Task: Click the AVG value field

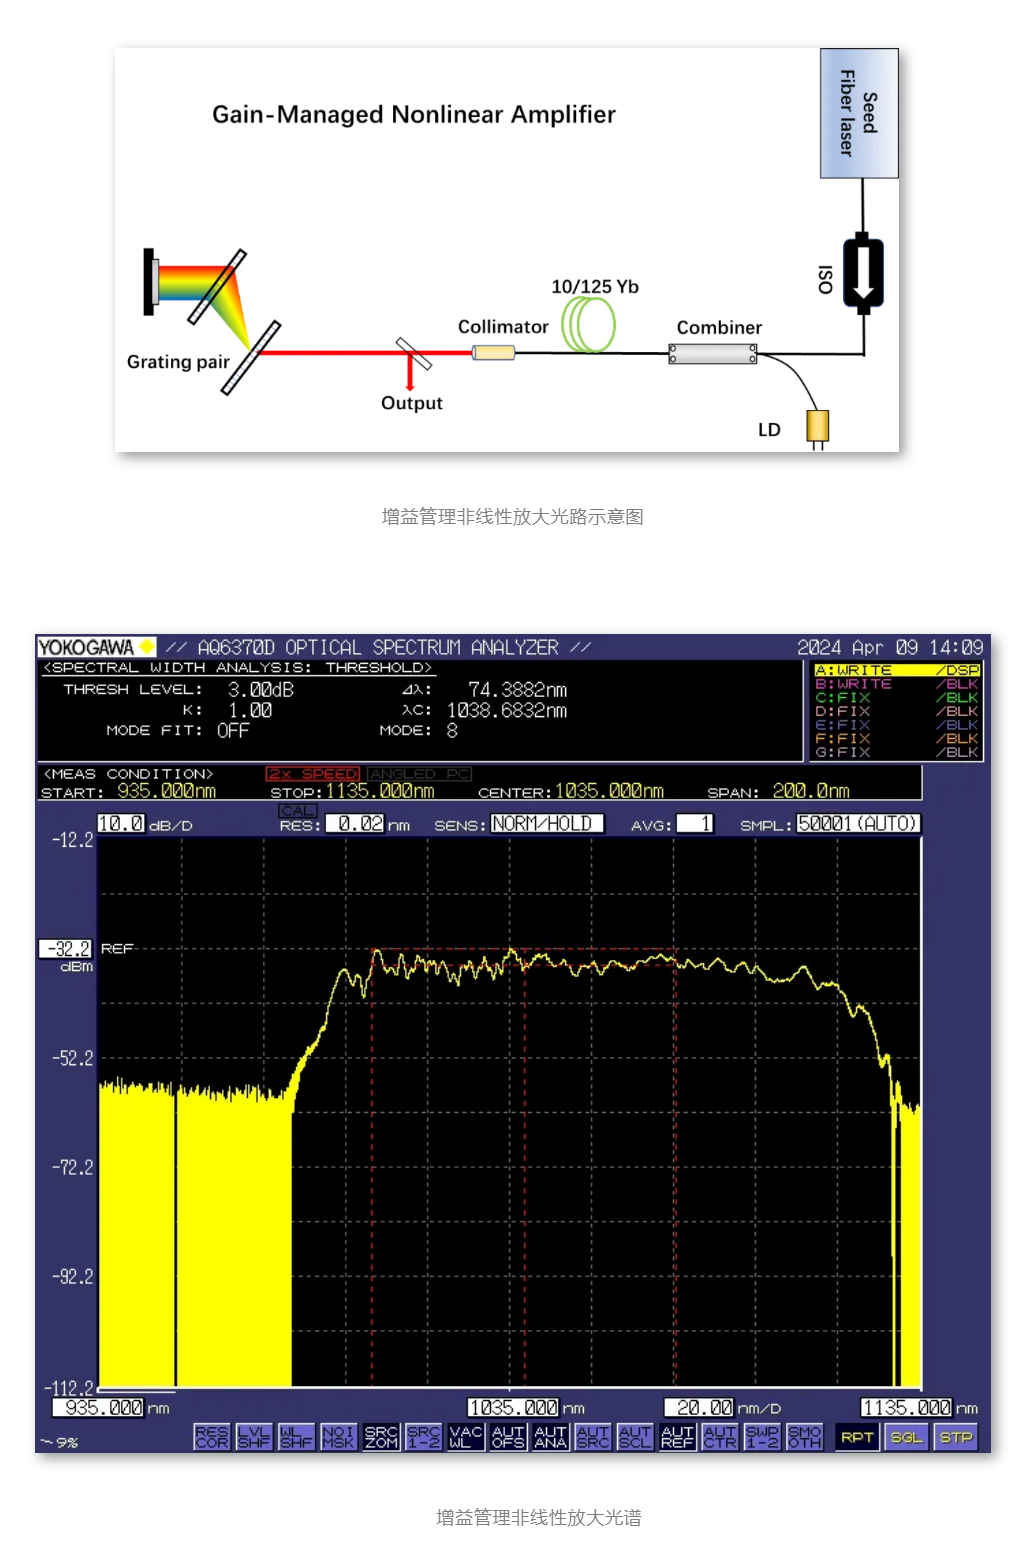Action: pos(695,824)
